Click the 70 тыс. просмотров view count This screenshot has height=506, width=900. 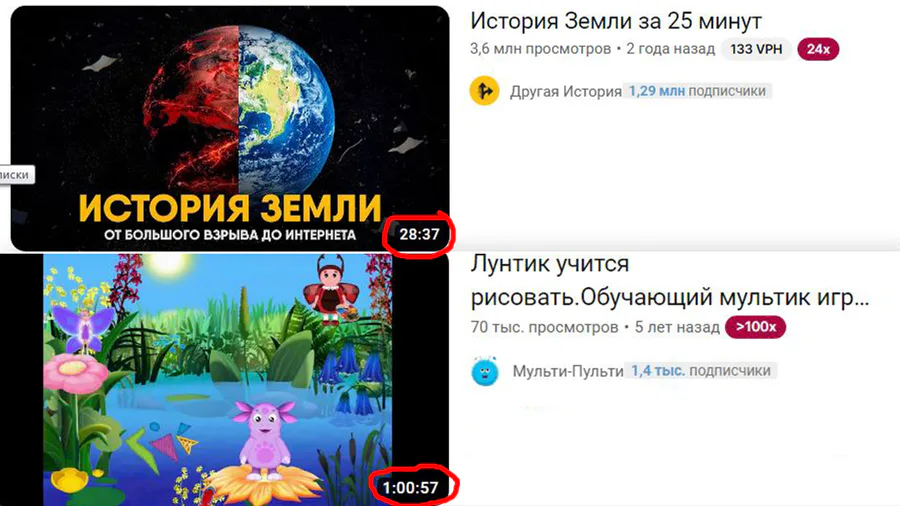click(544, 328)
